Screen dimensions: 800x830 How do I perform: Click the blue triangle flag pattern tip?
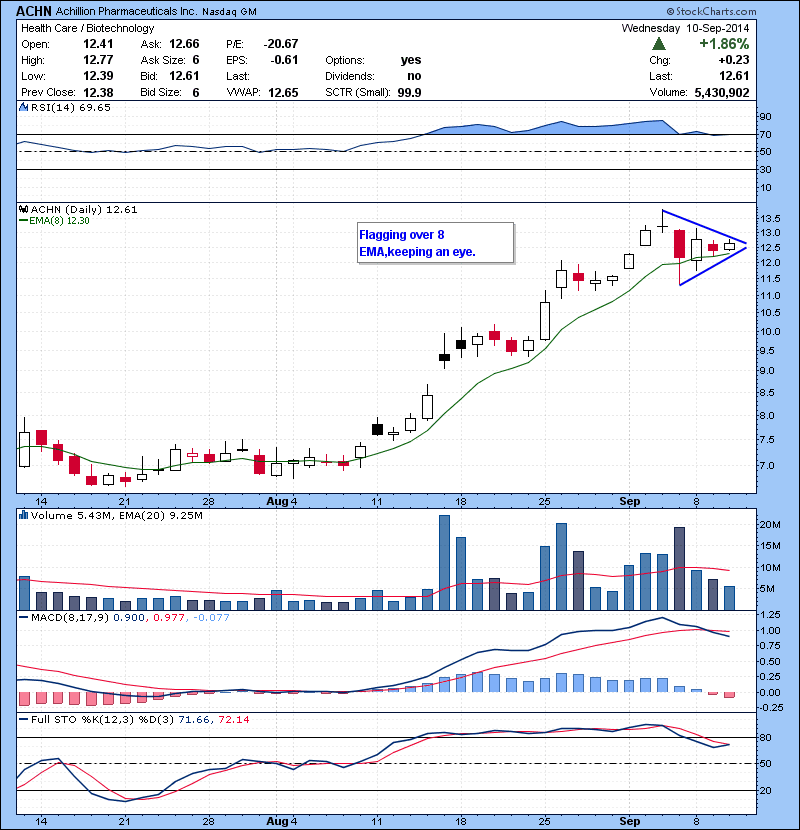tap(745, 245)
